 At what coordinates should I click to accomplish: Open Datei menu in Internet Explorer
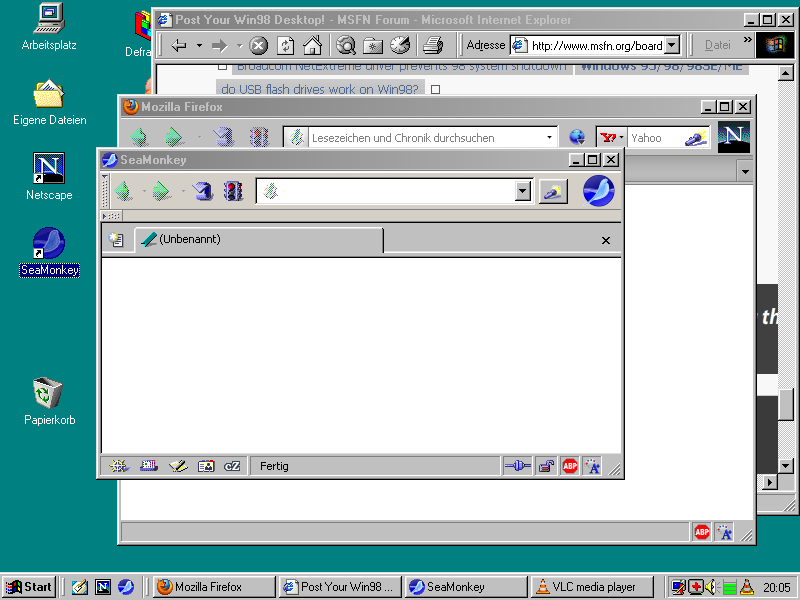[717, 45]
